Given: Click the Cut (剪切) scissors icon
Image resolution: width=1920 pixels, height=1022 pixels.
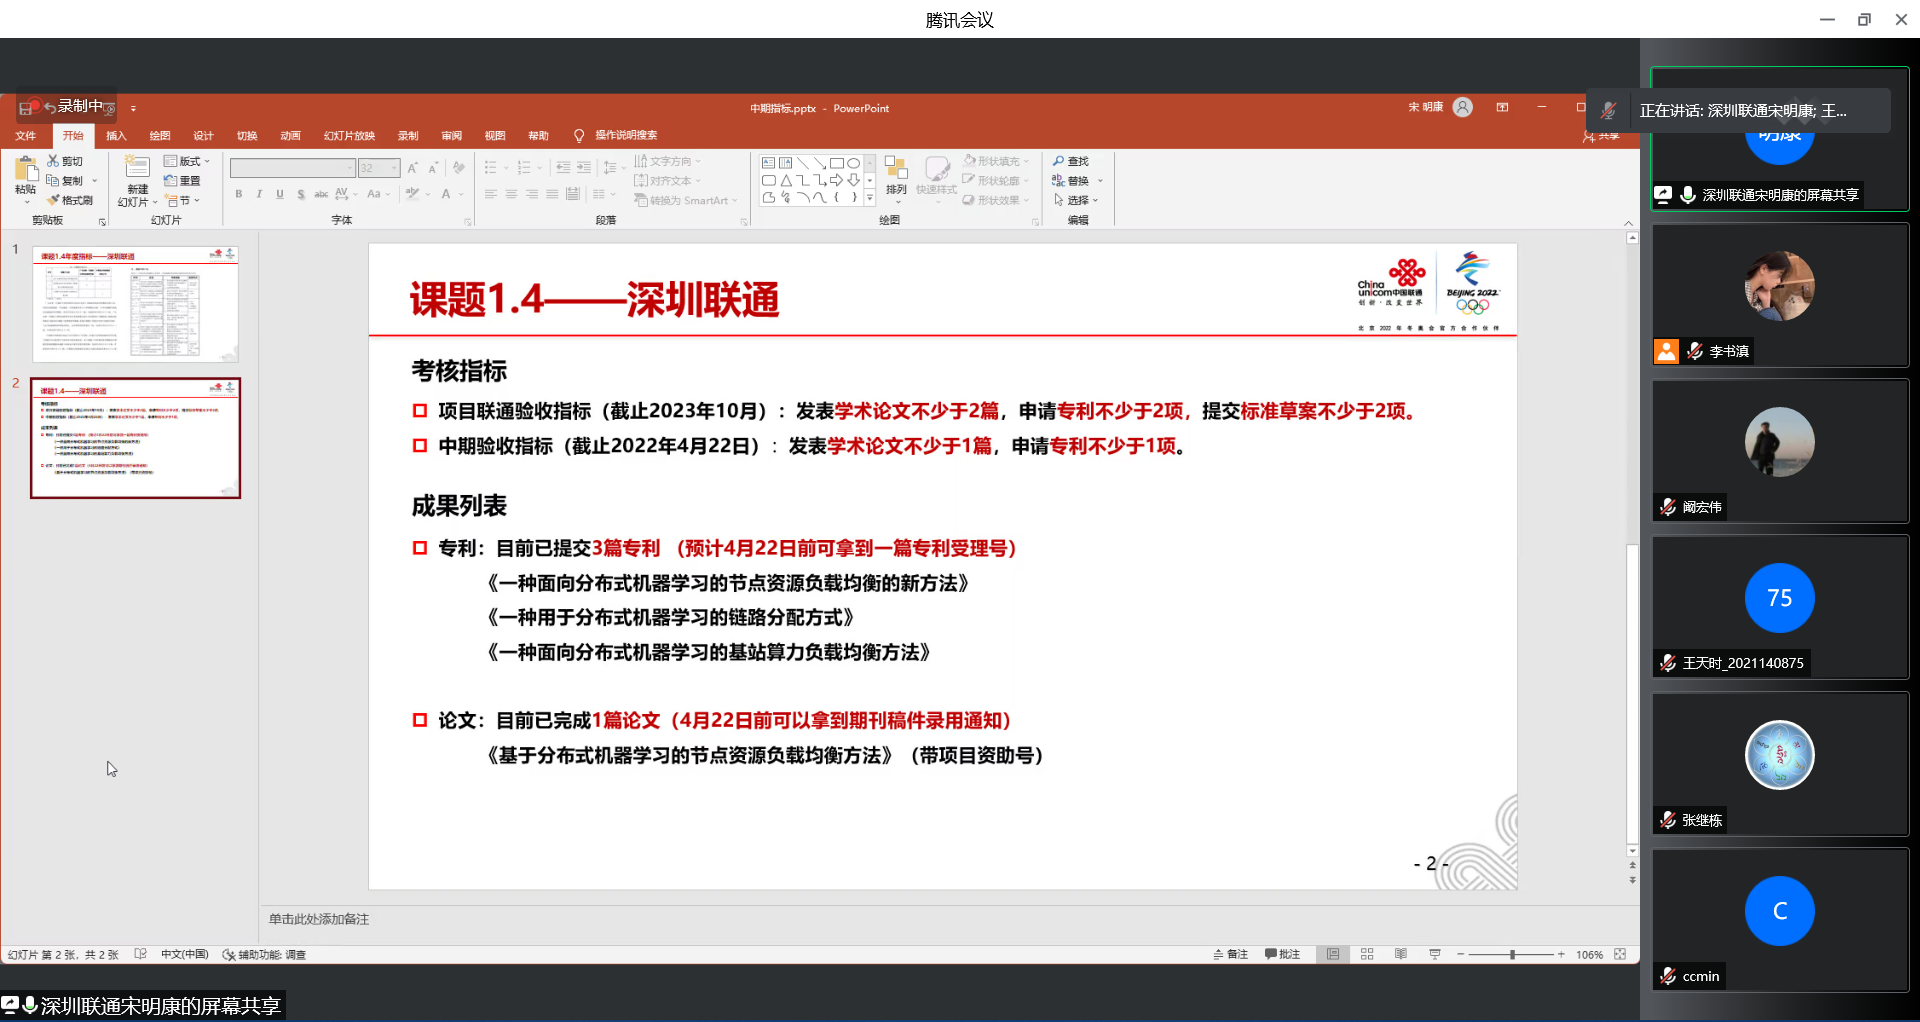Looking at the screenshot, I should 53,161.
